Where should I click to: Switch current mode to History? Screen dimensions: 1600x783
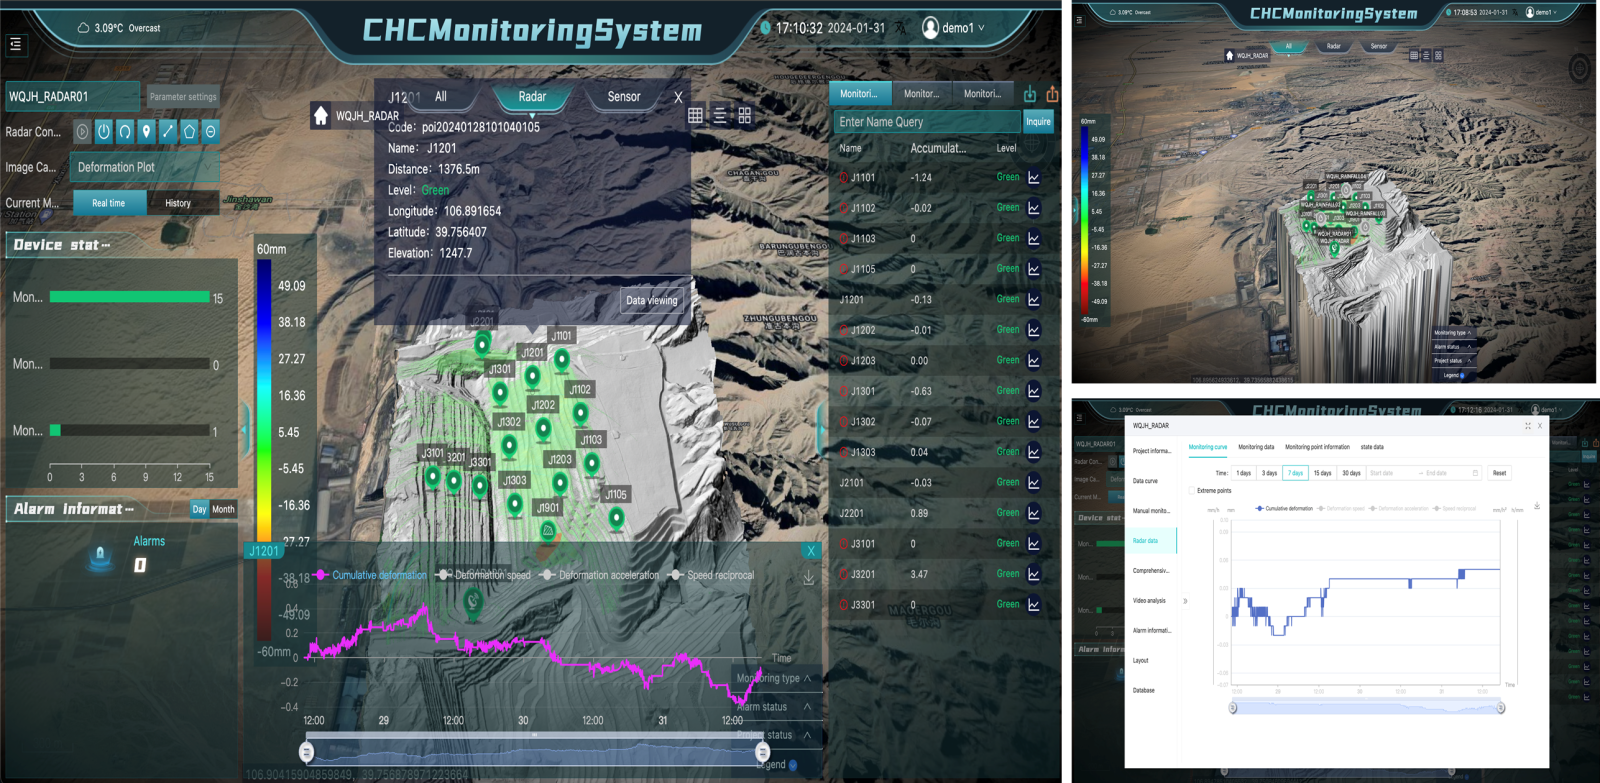178,203
